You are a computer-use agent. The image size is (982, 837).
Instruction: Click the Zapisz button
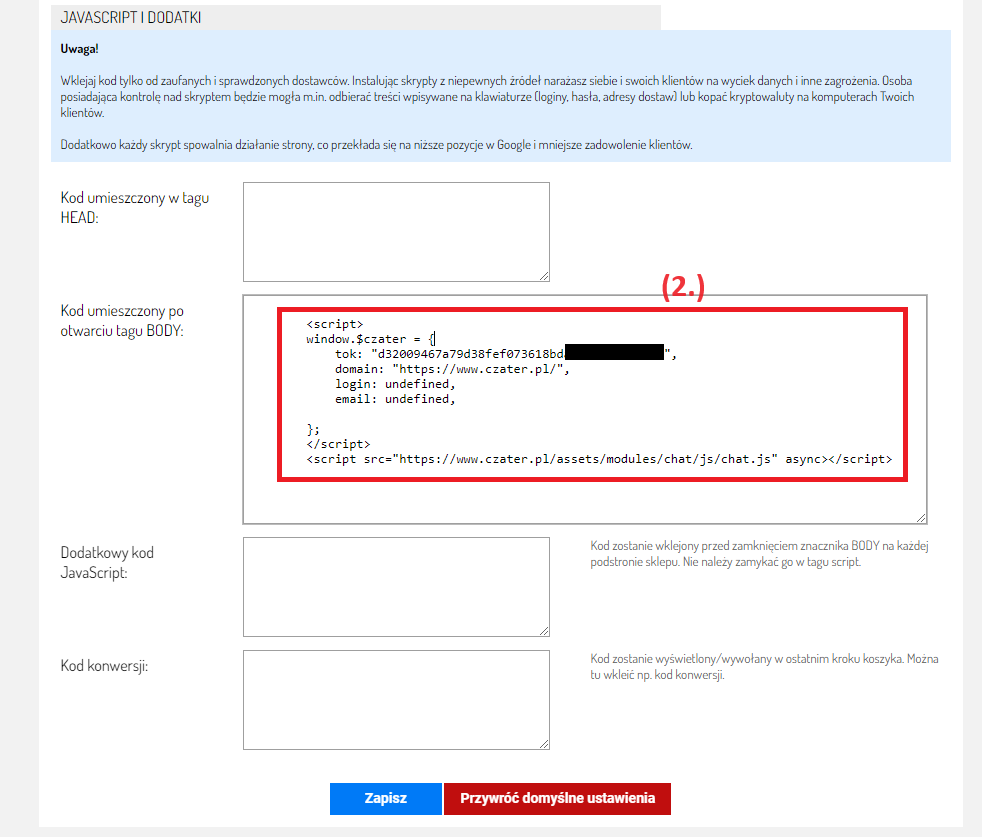(386, 798)
